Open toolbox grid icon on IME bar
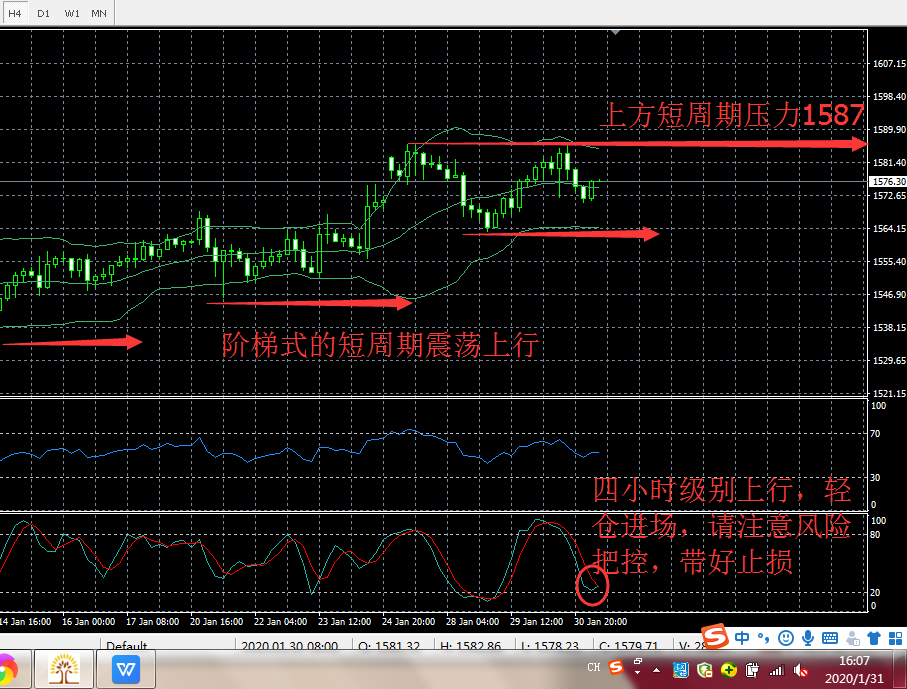The height and width of the screenshot is (689, 907). (895, 638)
